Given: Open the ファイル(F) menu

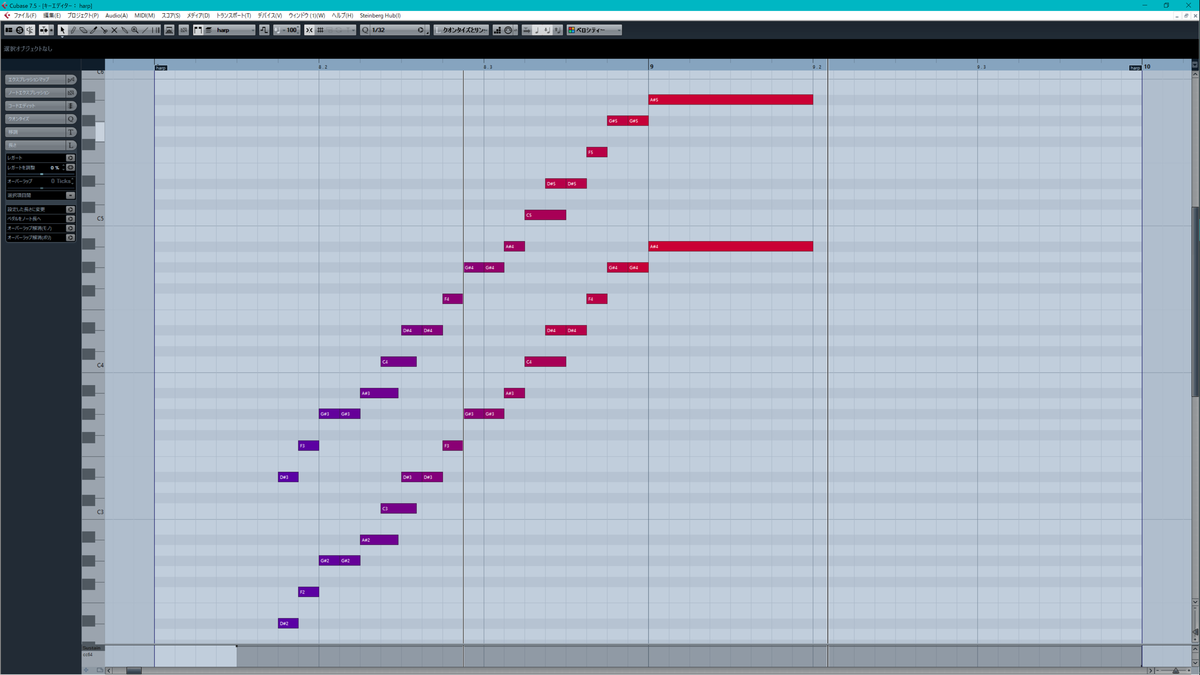Looking at the screenshot, I should [25, 16].
